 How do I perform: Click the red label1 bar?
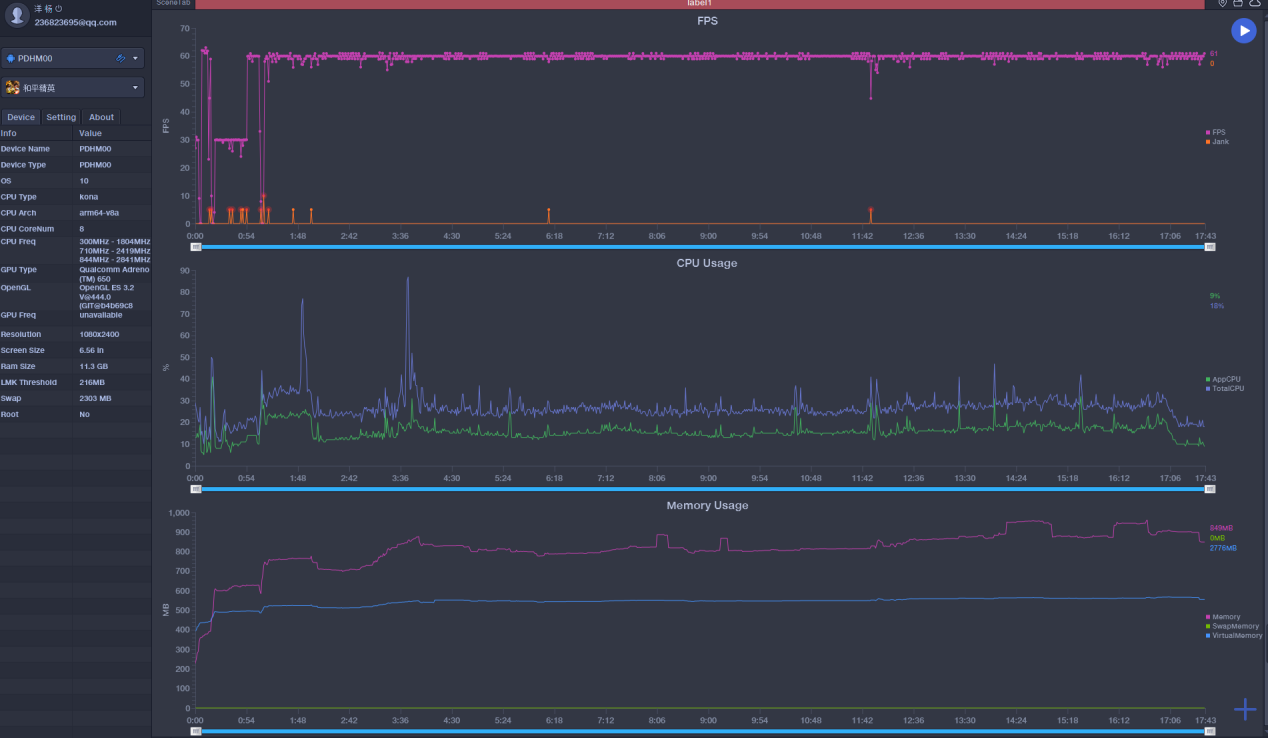pyautogui.click(x=699, y=4)
